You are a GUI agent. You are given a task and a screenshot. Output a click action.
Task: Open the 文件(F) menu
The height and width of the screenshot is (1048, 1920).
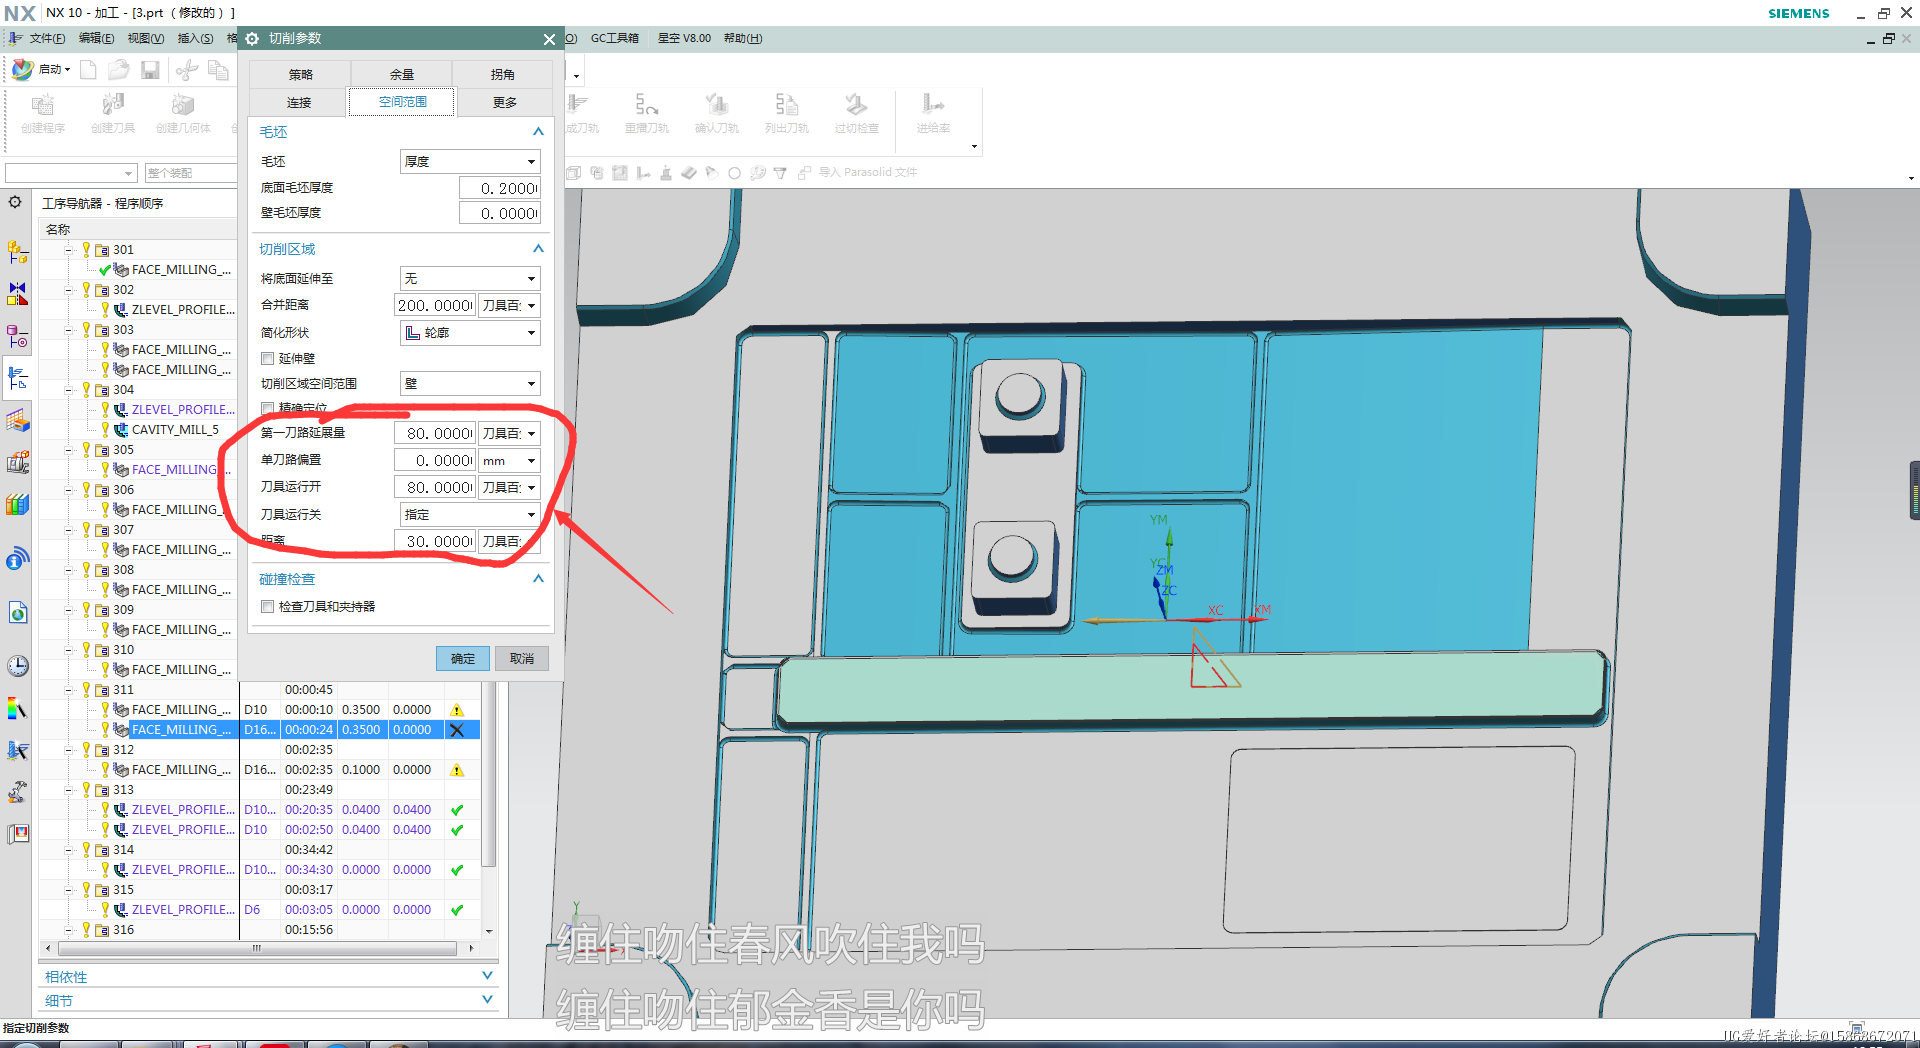tap(47, 38)
